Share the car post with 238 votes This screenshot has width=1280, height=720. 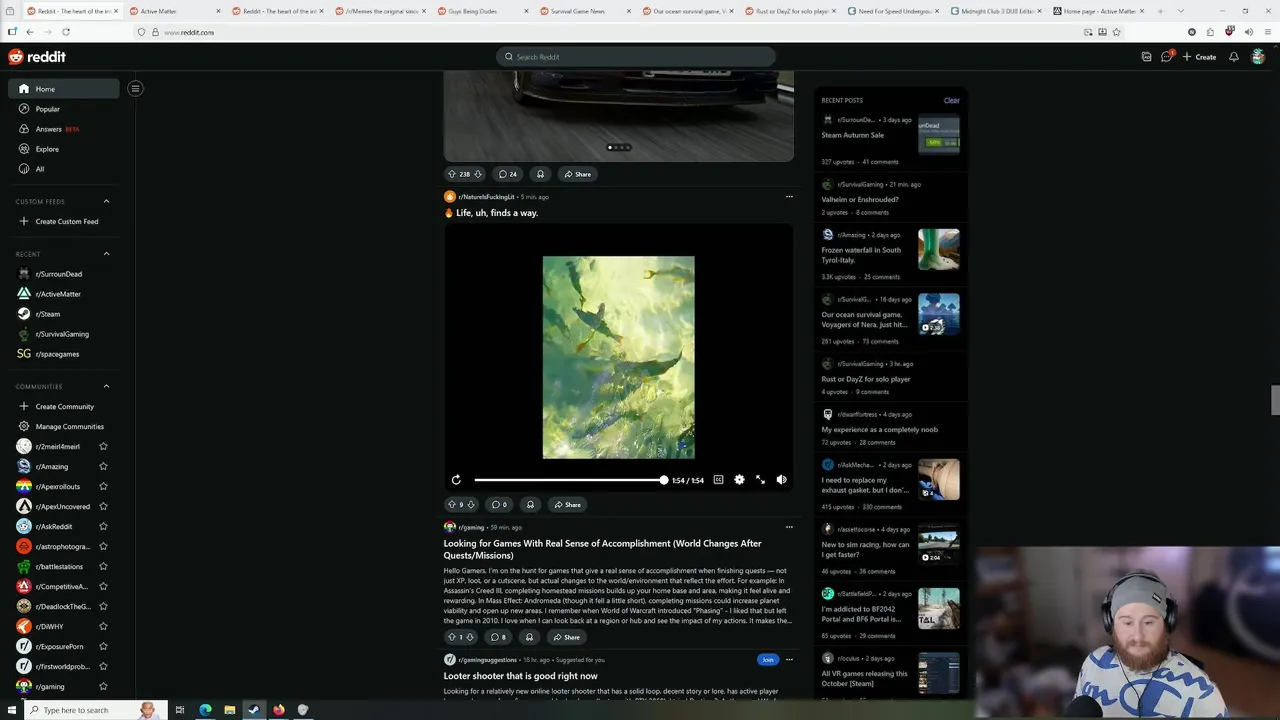[577, 174]
